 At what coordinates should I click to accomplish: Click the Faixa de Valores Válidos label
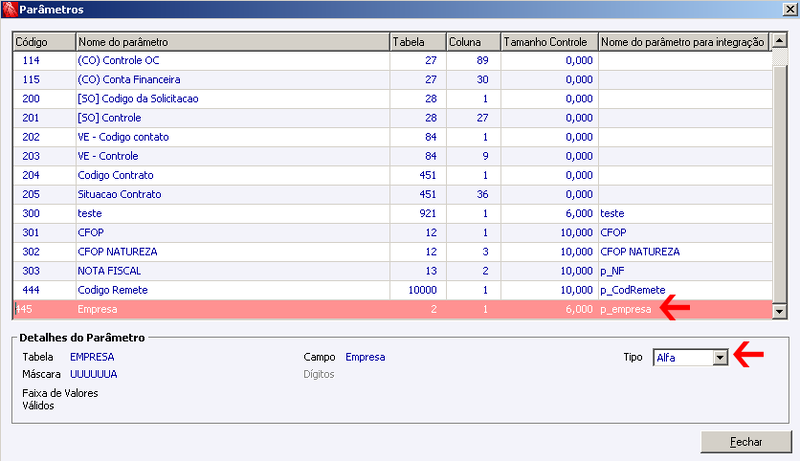(x=60, y=399)
